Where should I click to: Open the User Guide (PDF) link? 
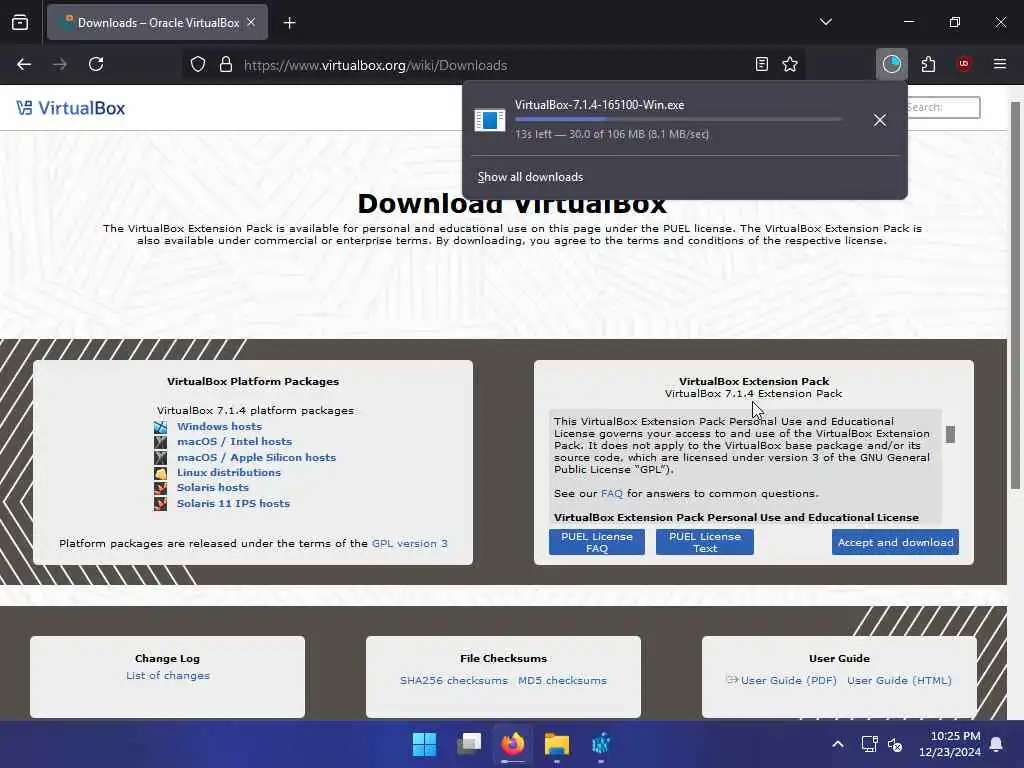coord(788,680)
